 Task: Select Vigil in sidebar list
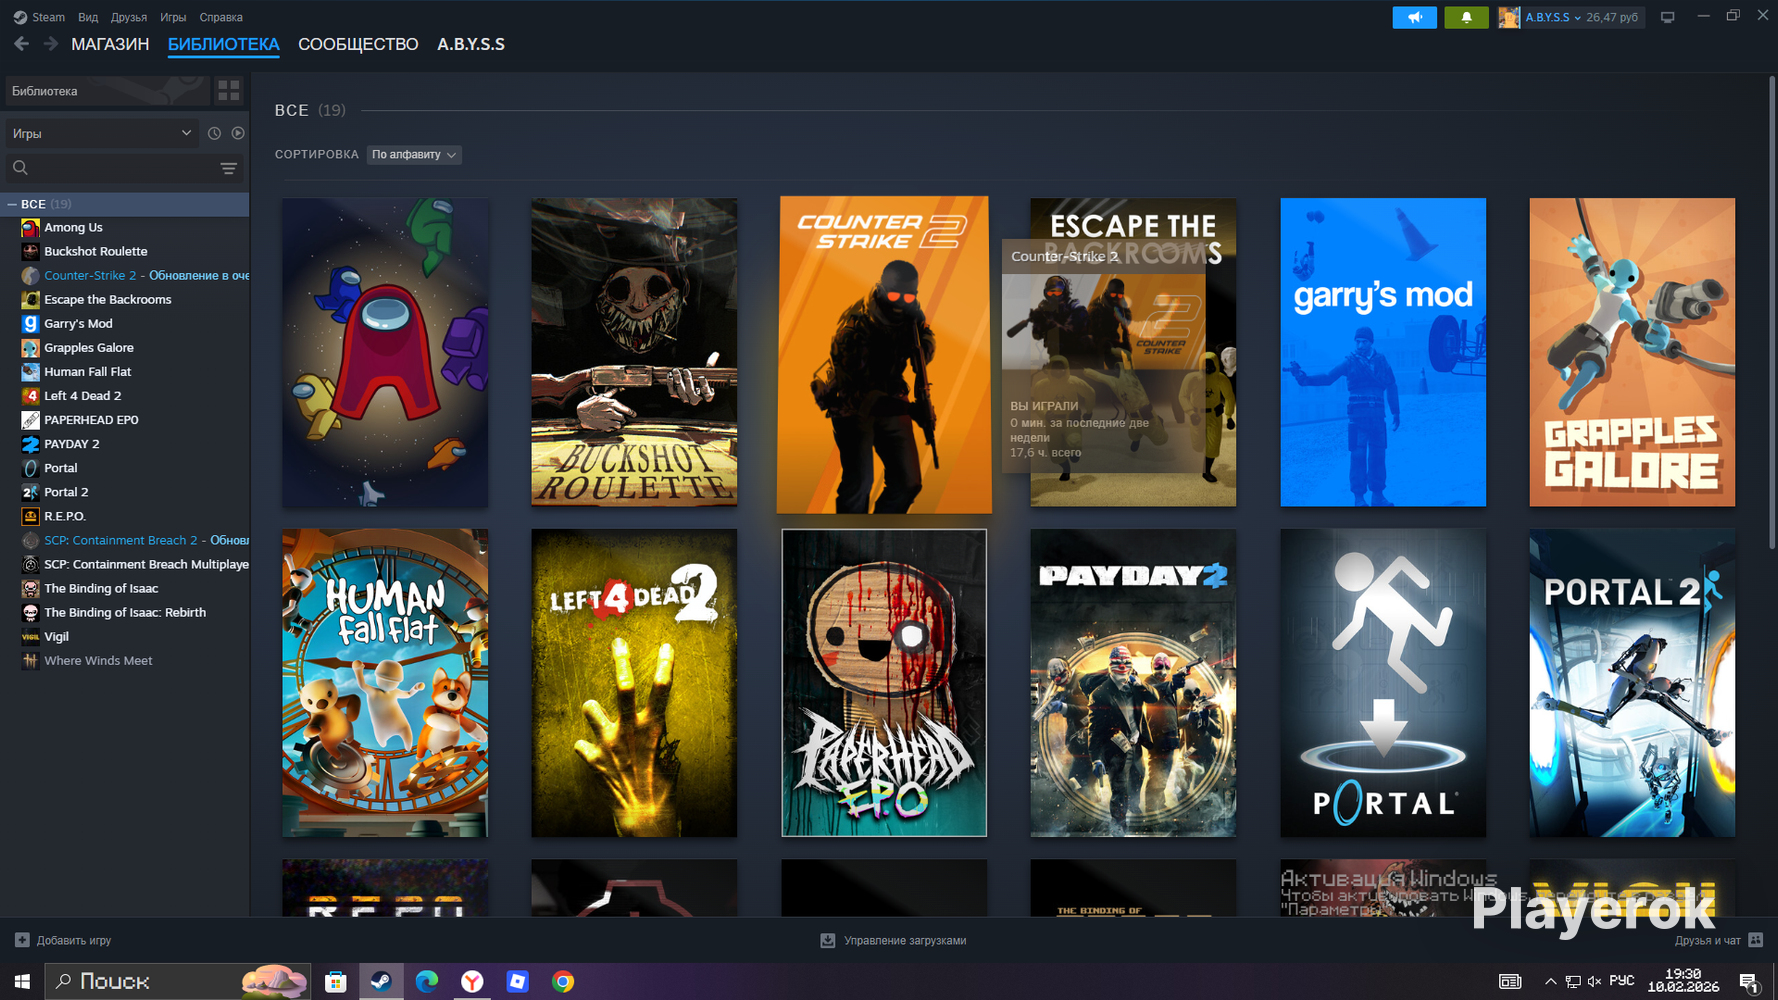pyautogui.click(x=125, y=637)
